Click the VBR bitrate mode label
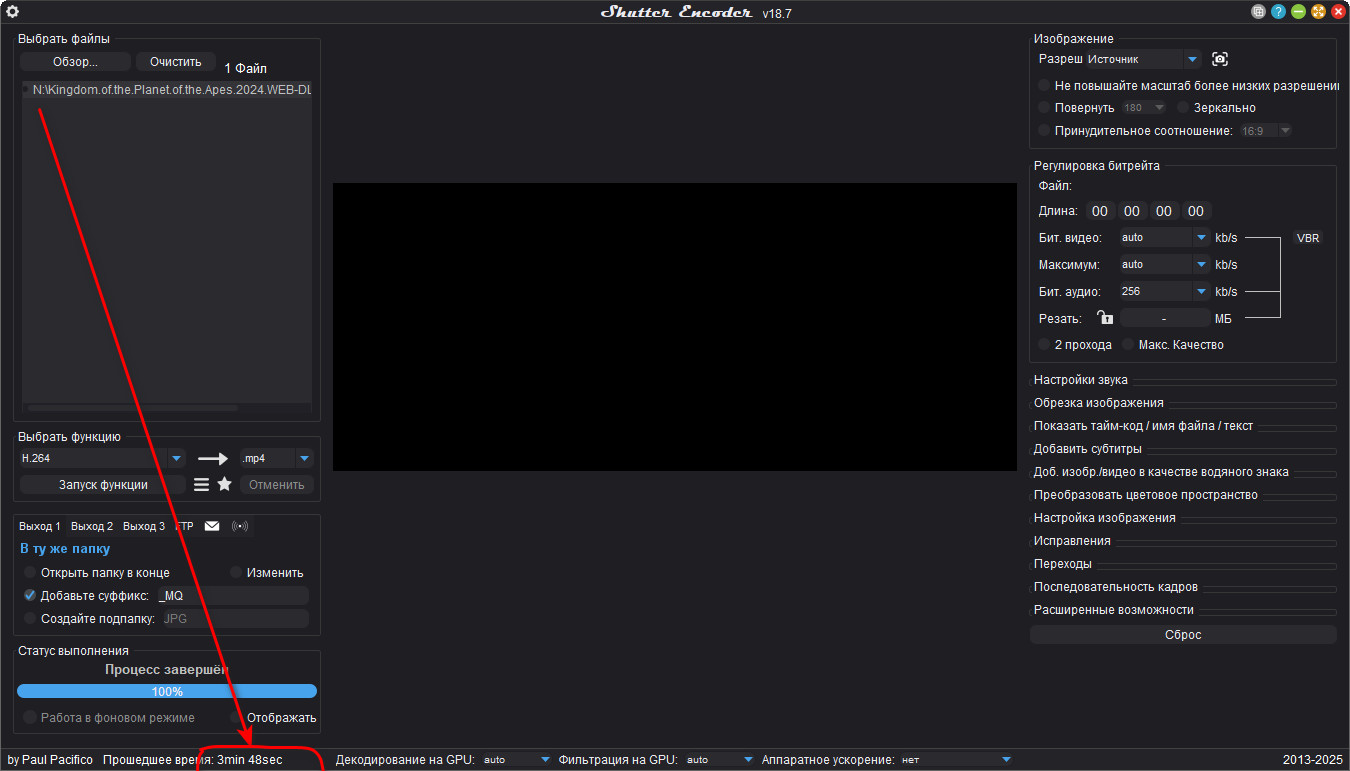Screen dimensions: 1350x771 [x=1308, y=238]
